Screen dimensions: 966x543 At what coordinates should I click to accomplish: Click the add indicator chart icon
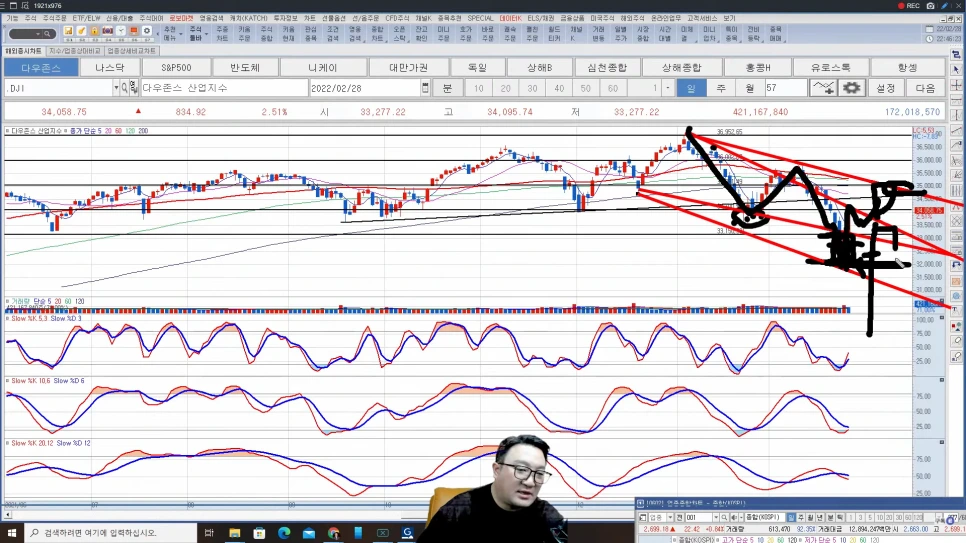pyautogui.click(x=823, y=88)
